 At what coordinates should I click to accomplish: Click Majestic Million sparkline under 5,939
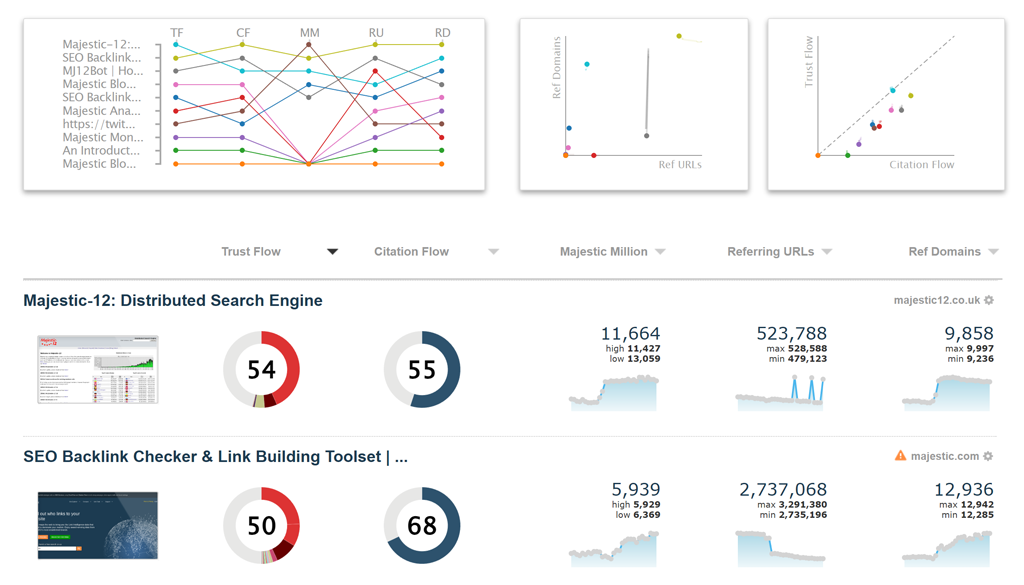point(614,548)
